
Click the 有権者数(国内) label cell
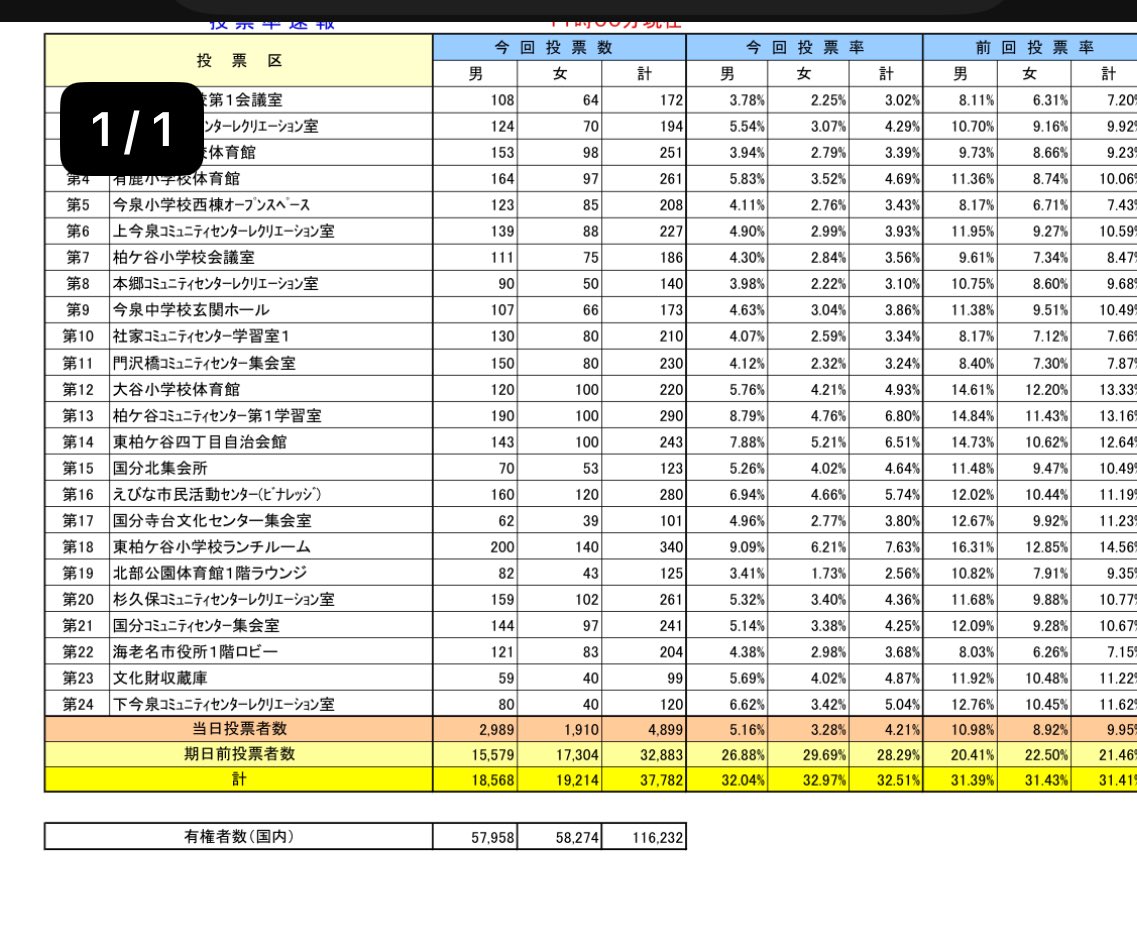[x=239, y=837]
